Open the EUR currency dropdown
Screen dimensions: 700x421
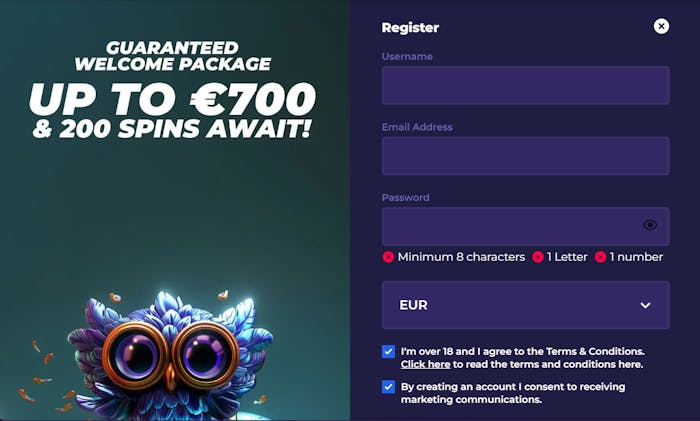(x=525, y=305)
